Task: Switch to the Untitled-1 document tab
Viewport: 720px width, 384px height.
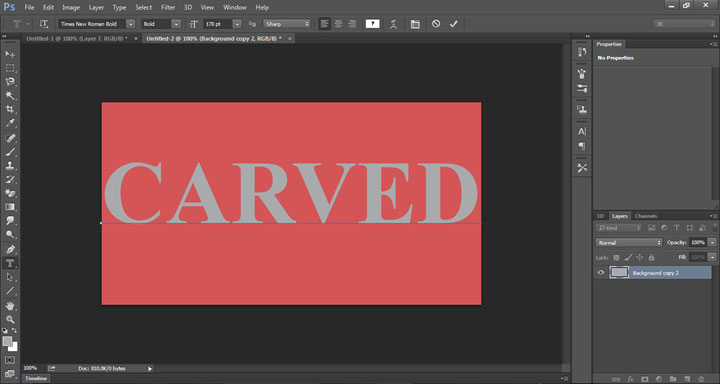Action: pos(77,39)
